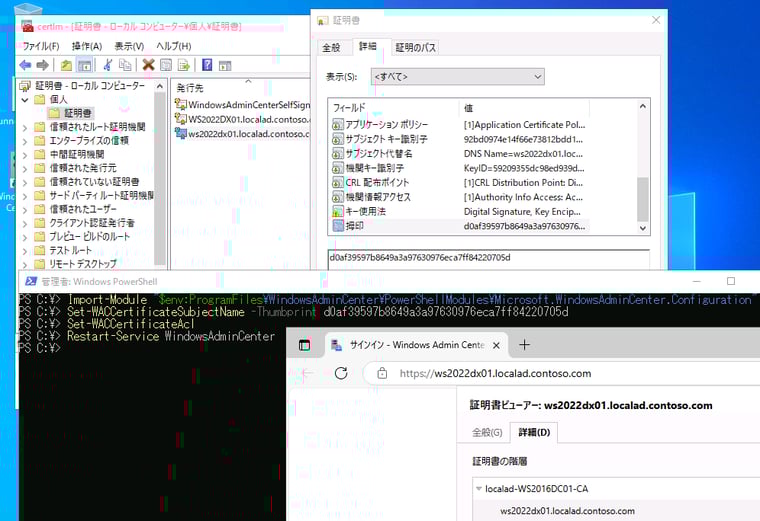Screen dimensions: 760x521
Task: Select キー使用法 field row
Action: [459, 211]
